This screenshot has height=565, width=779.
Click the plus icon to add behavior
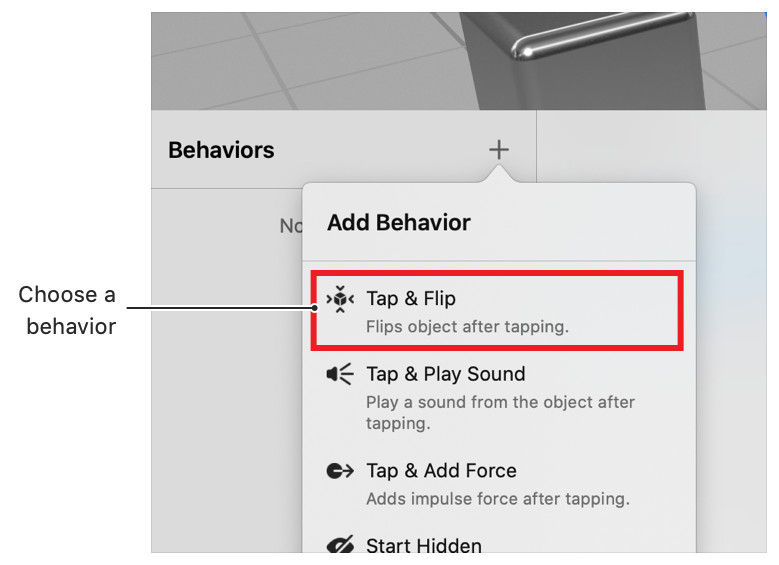(x=499, y=150)
